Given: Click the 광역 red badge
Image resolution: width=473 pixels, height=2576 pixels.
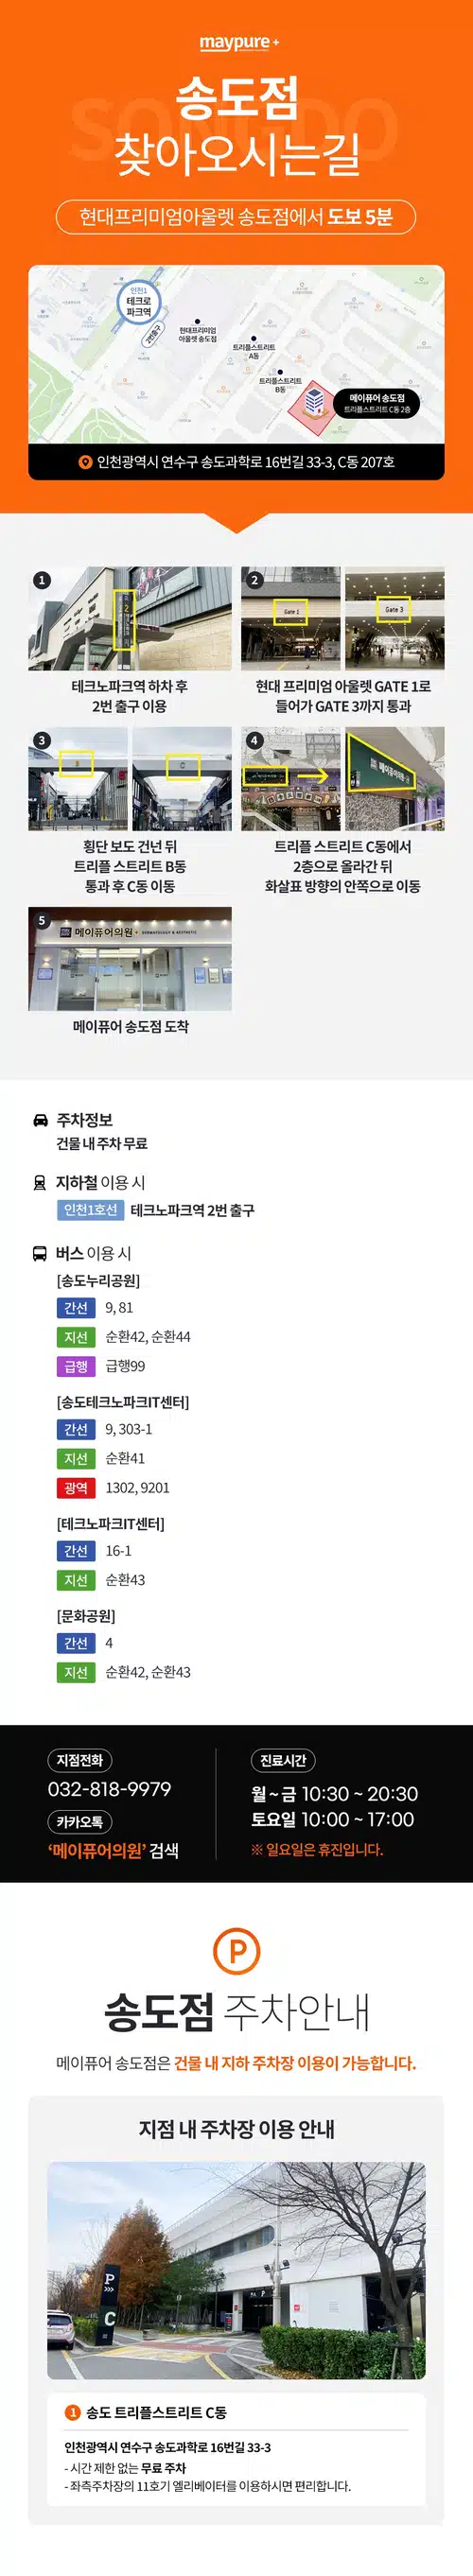Looking at the screenshot, I should point(76,1488).
